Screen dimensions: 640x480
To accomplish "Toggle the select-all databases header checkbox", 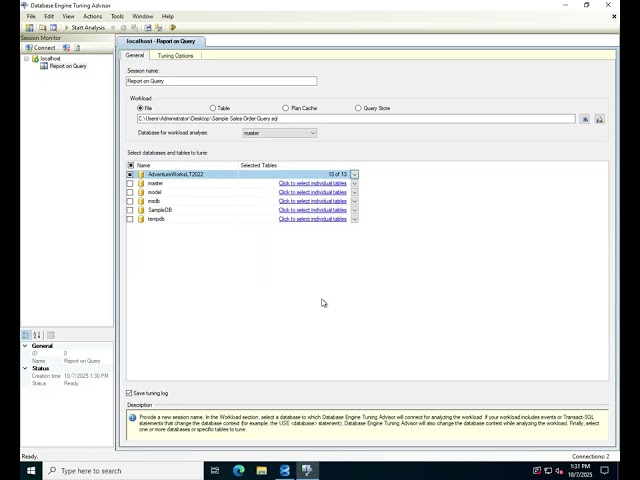I will coord(131,165).
